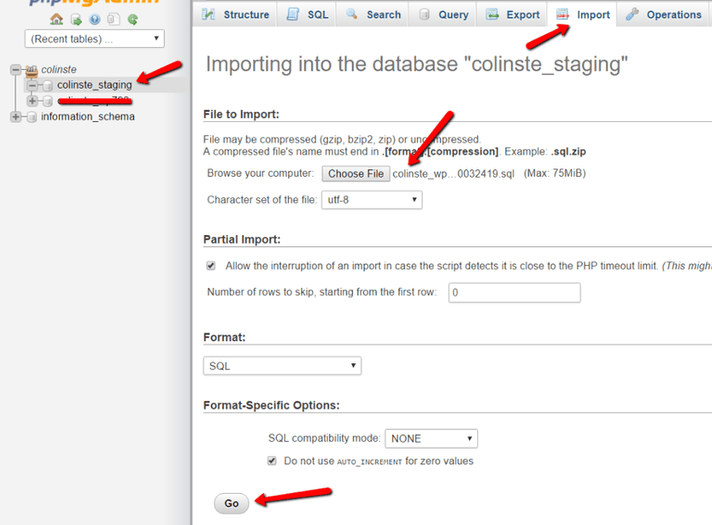Open the SQL compatibility mode NONE dropdown
The image size is (712, 525).
click(431, 438)
